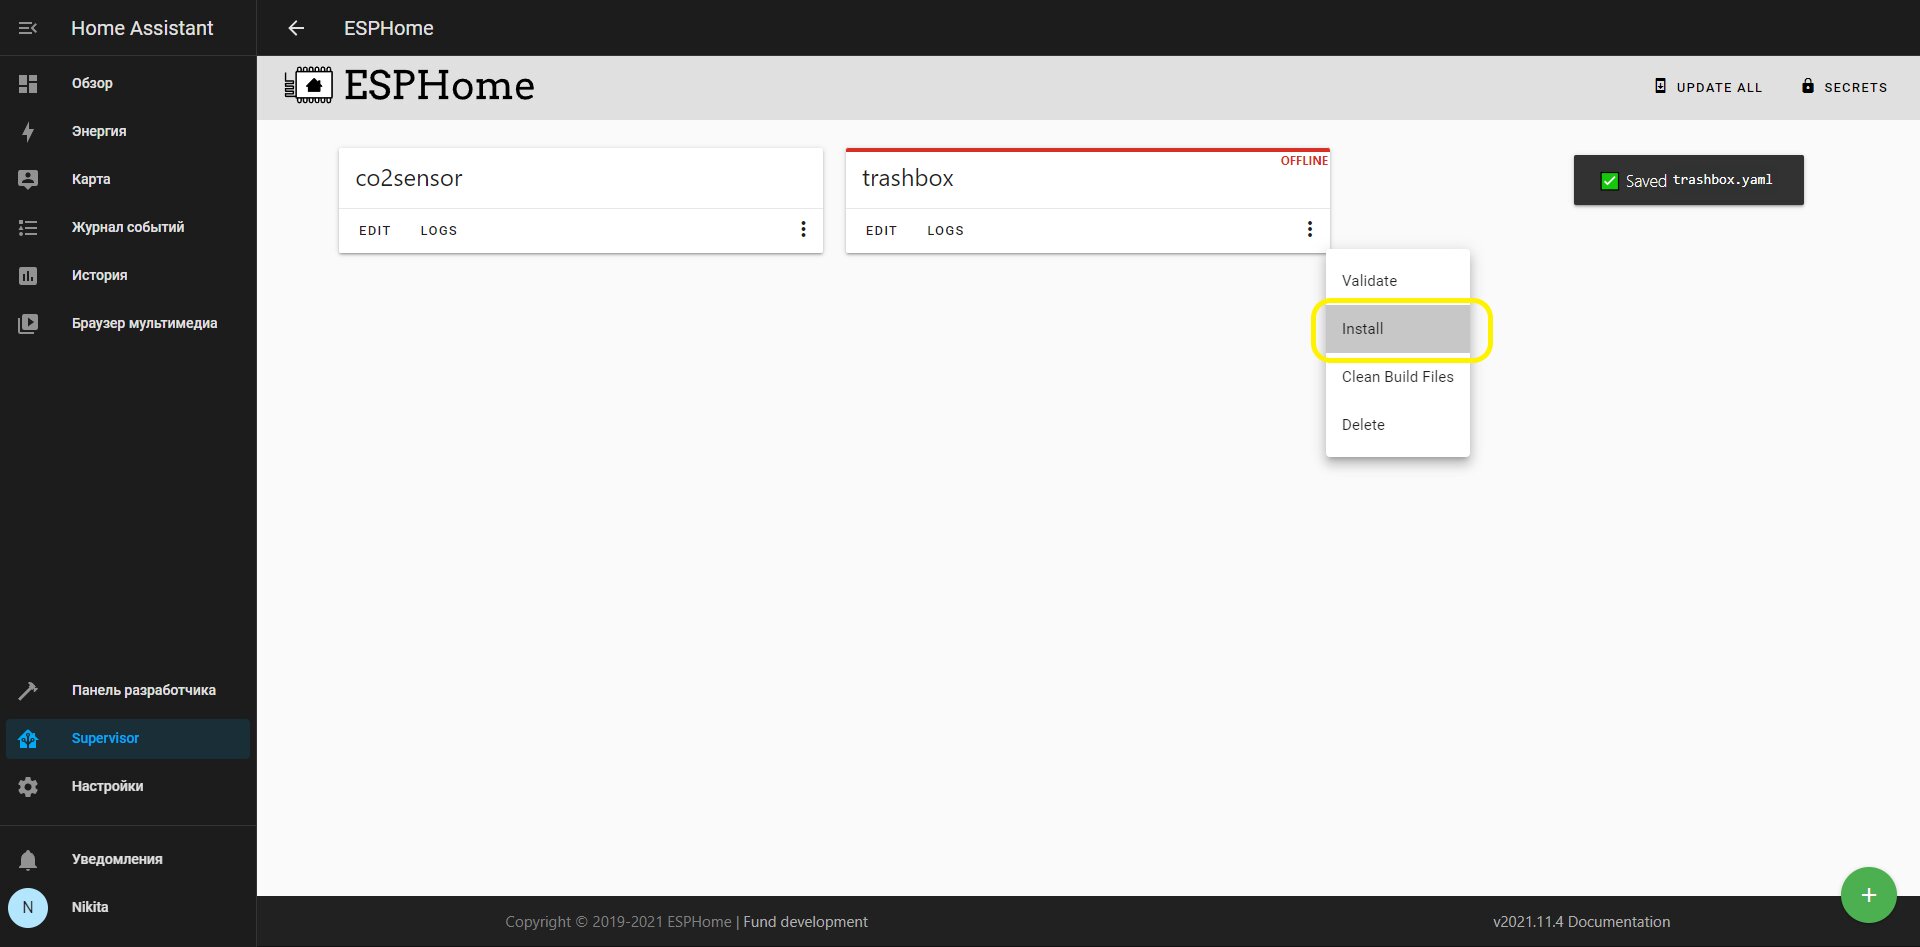The image size is (1920, 947).
Task: Open three-dot menu on co2sensor card
Action: tap(803, 229)
